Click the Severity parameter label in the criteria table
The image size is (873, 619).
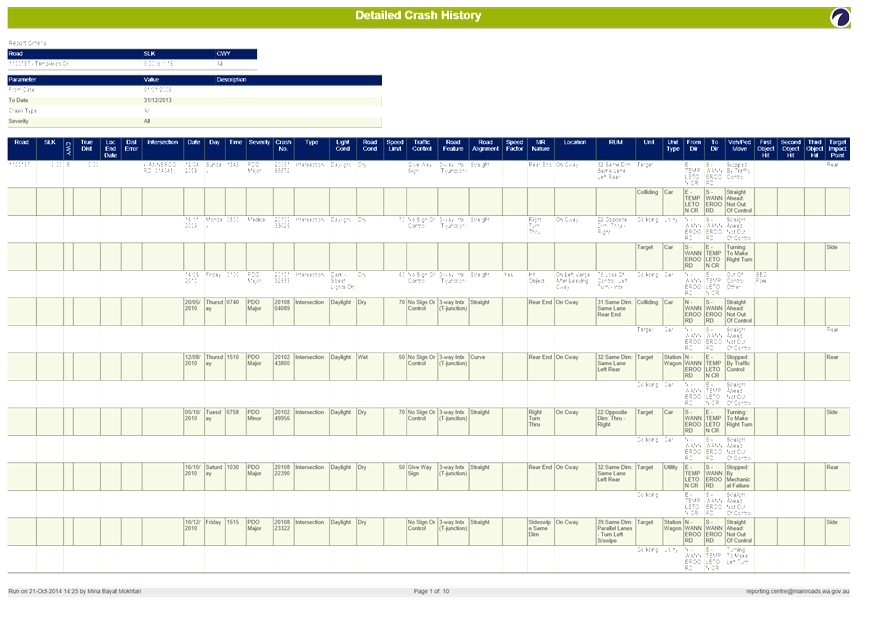pos(18,121)
